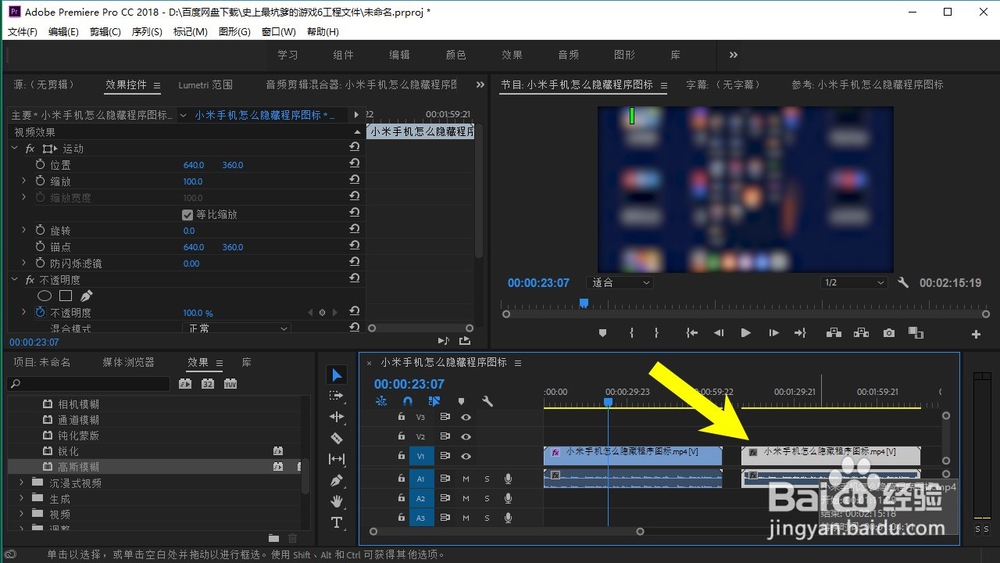The width and height of the screenshot is (1000, 563).
Task: Select the Pen tool in toolbar
Action: point(337,481)
